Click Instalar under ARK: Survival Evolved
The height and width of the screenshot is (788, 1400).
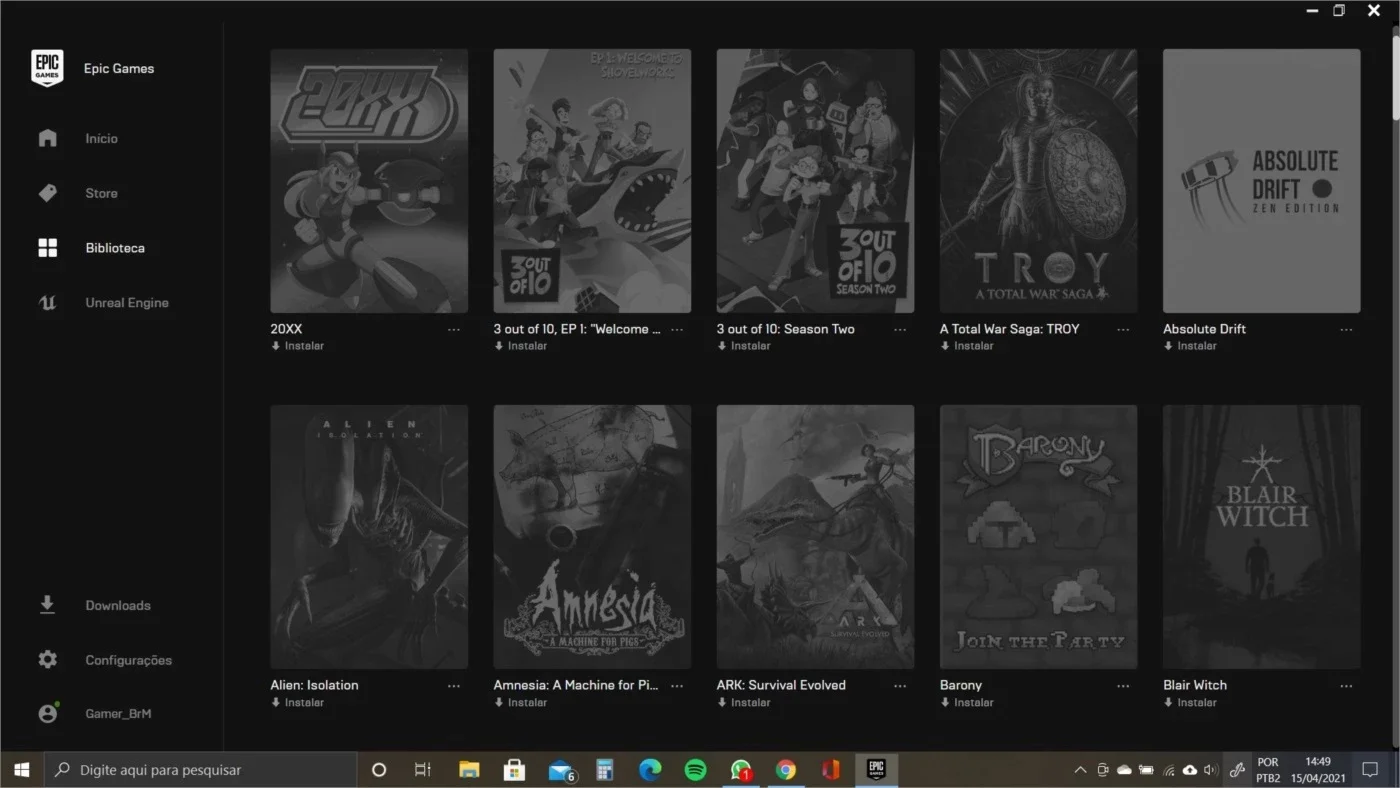[744, 703]
